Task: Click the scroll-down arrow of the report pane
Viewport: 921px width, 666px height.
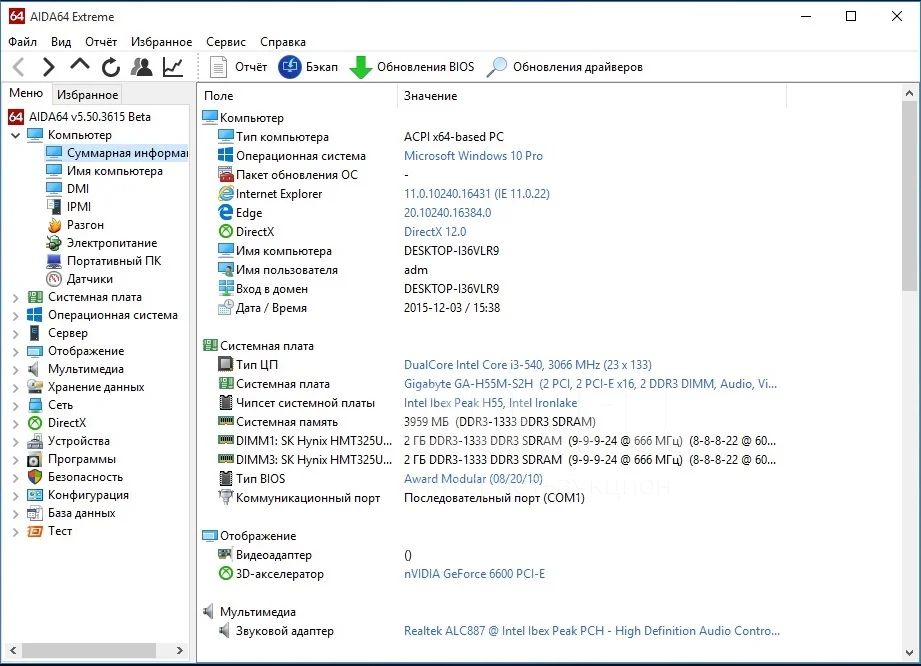Action: 909,652
